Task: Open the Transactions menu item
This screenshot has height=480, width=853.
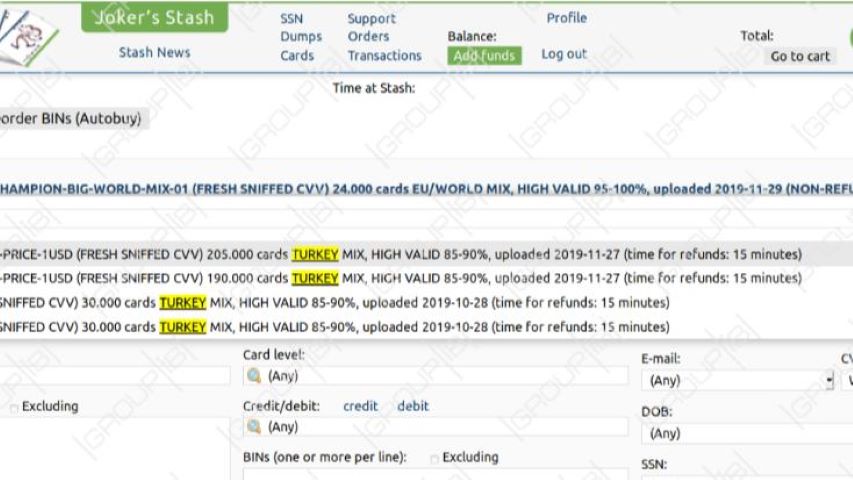Action: click(x=385, y=56)
